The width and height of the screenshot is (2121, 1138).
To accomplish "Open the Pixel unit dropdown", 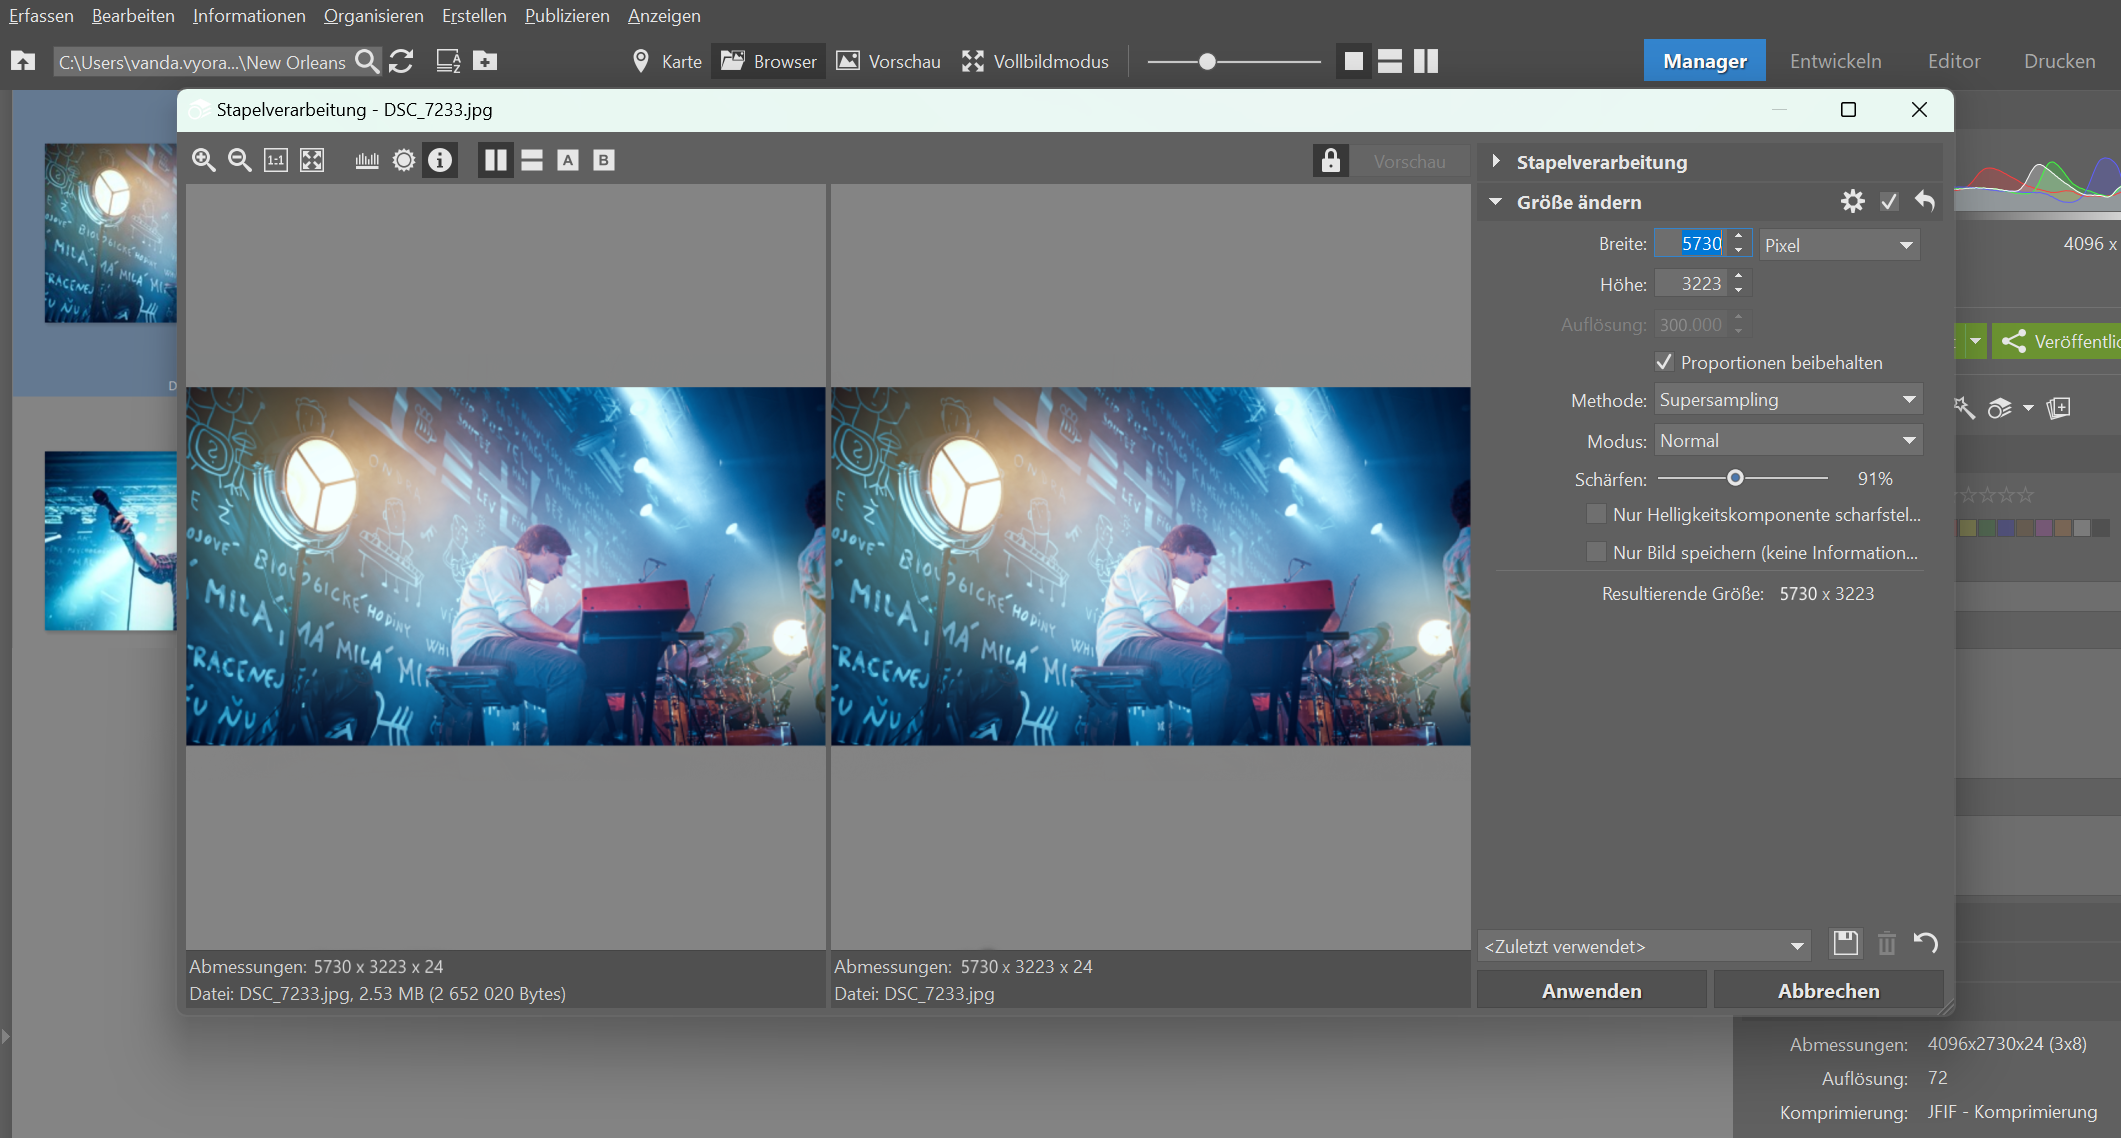I will pyautogui.click(x=1838, y=245).
